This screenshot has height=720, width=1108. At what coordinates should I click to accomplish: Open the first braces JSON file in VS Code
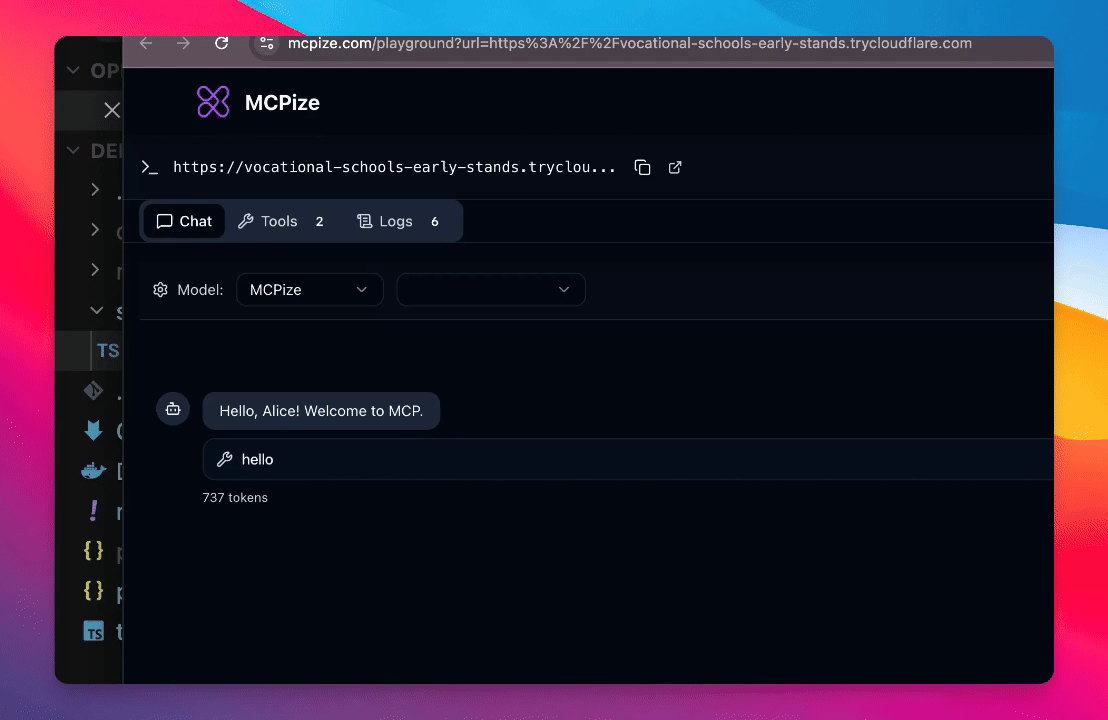[x=93, y=550]
